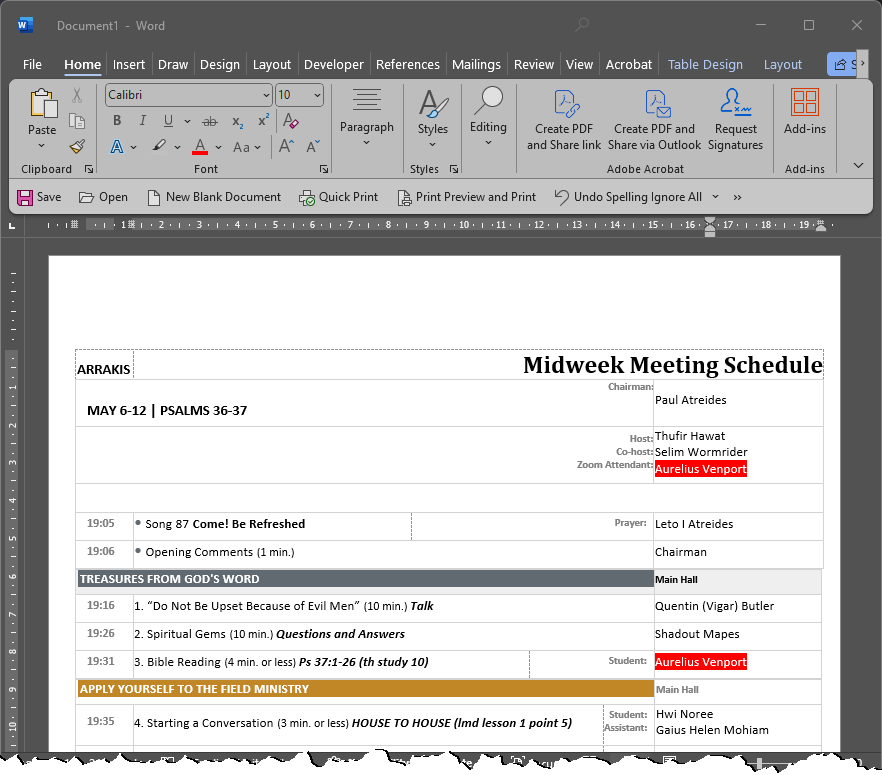Switch to the References tab
Viewport: 882px width, 775px height.
pos(408,64)
